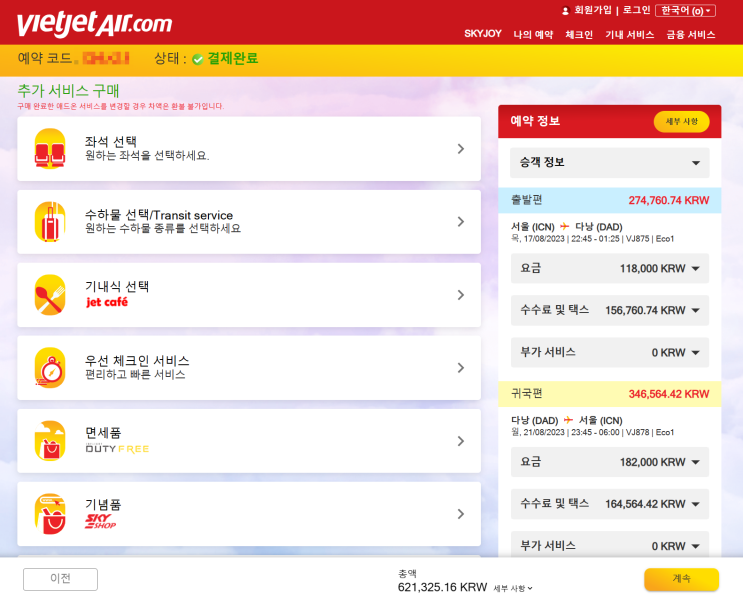Click yellow 세부 사항 button in 예약 정보

(x=681, y=122)
